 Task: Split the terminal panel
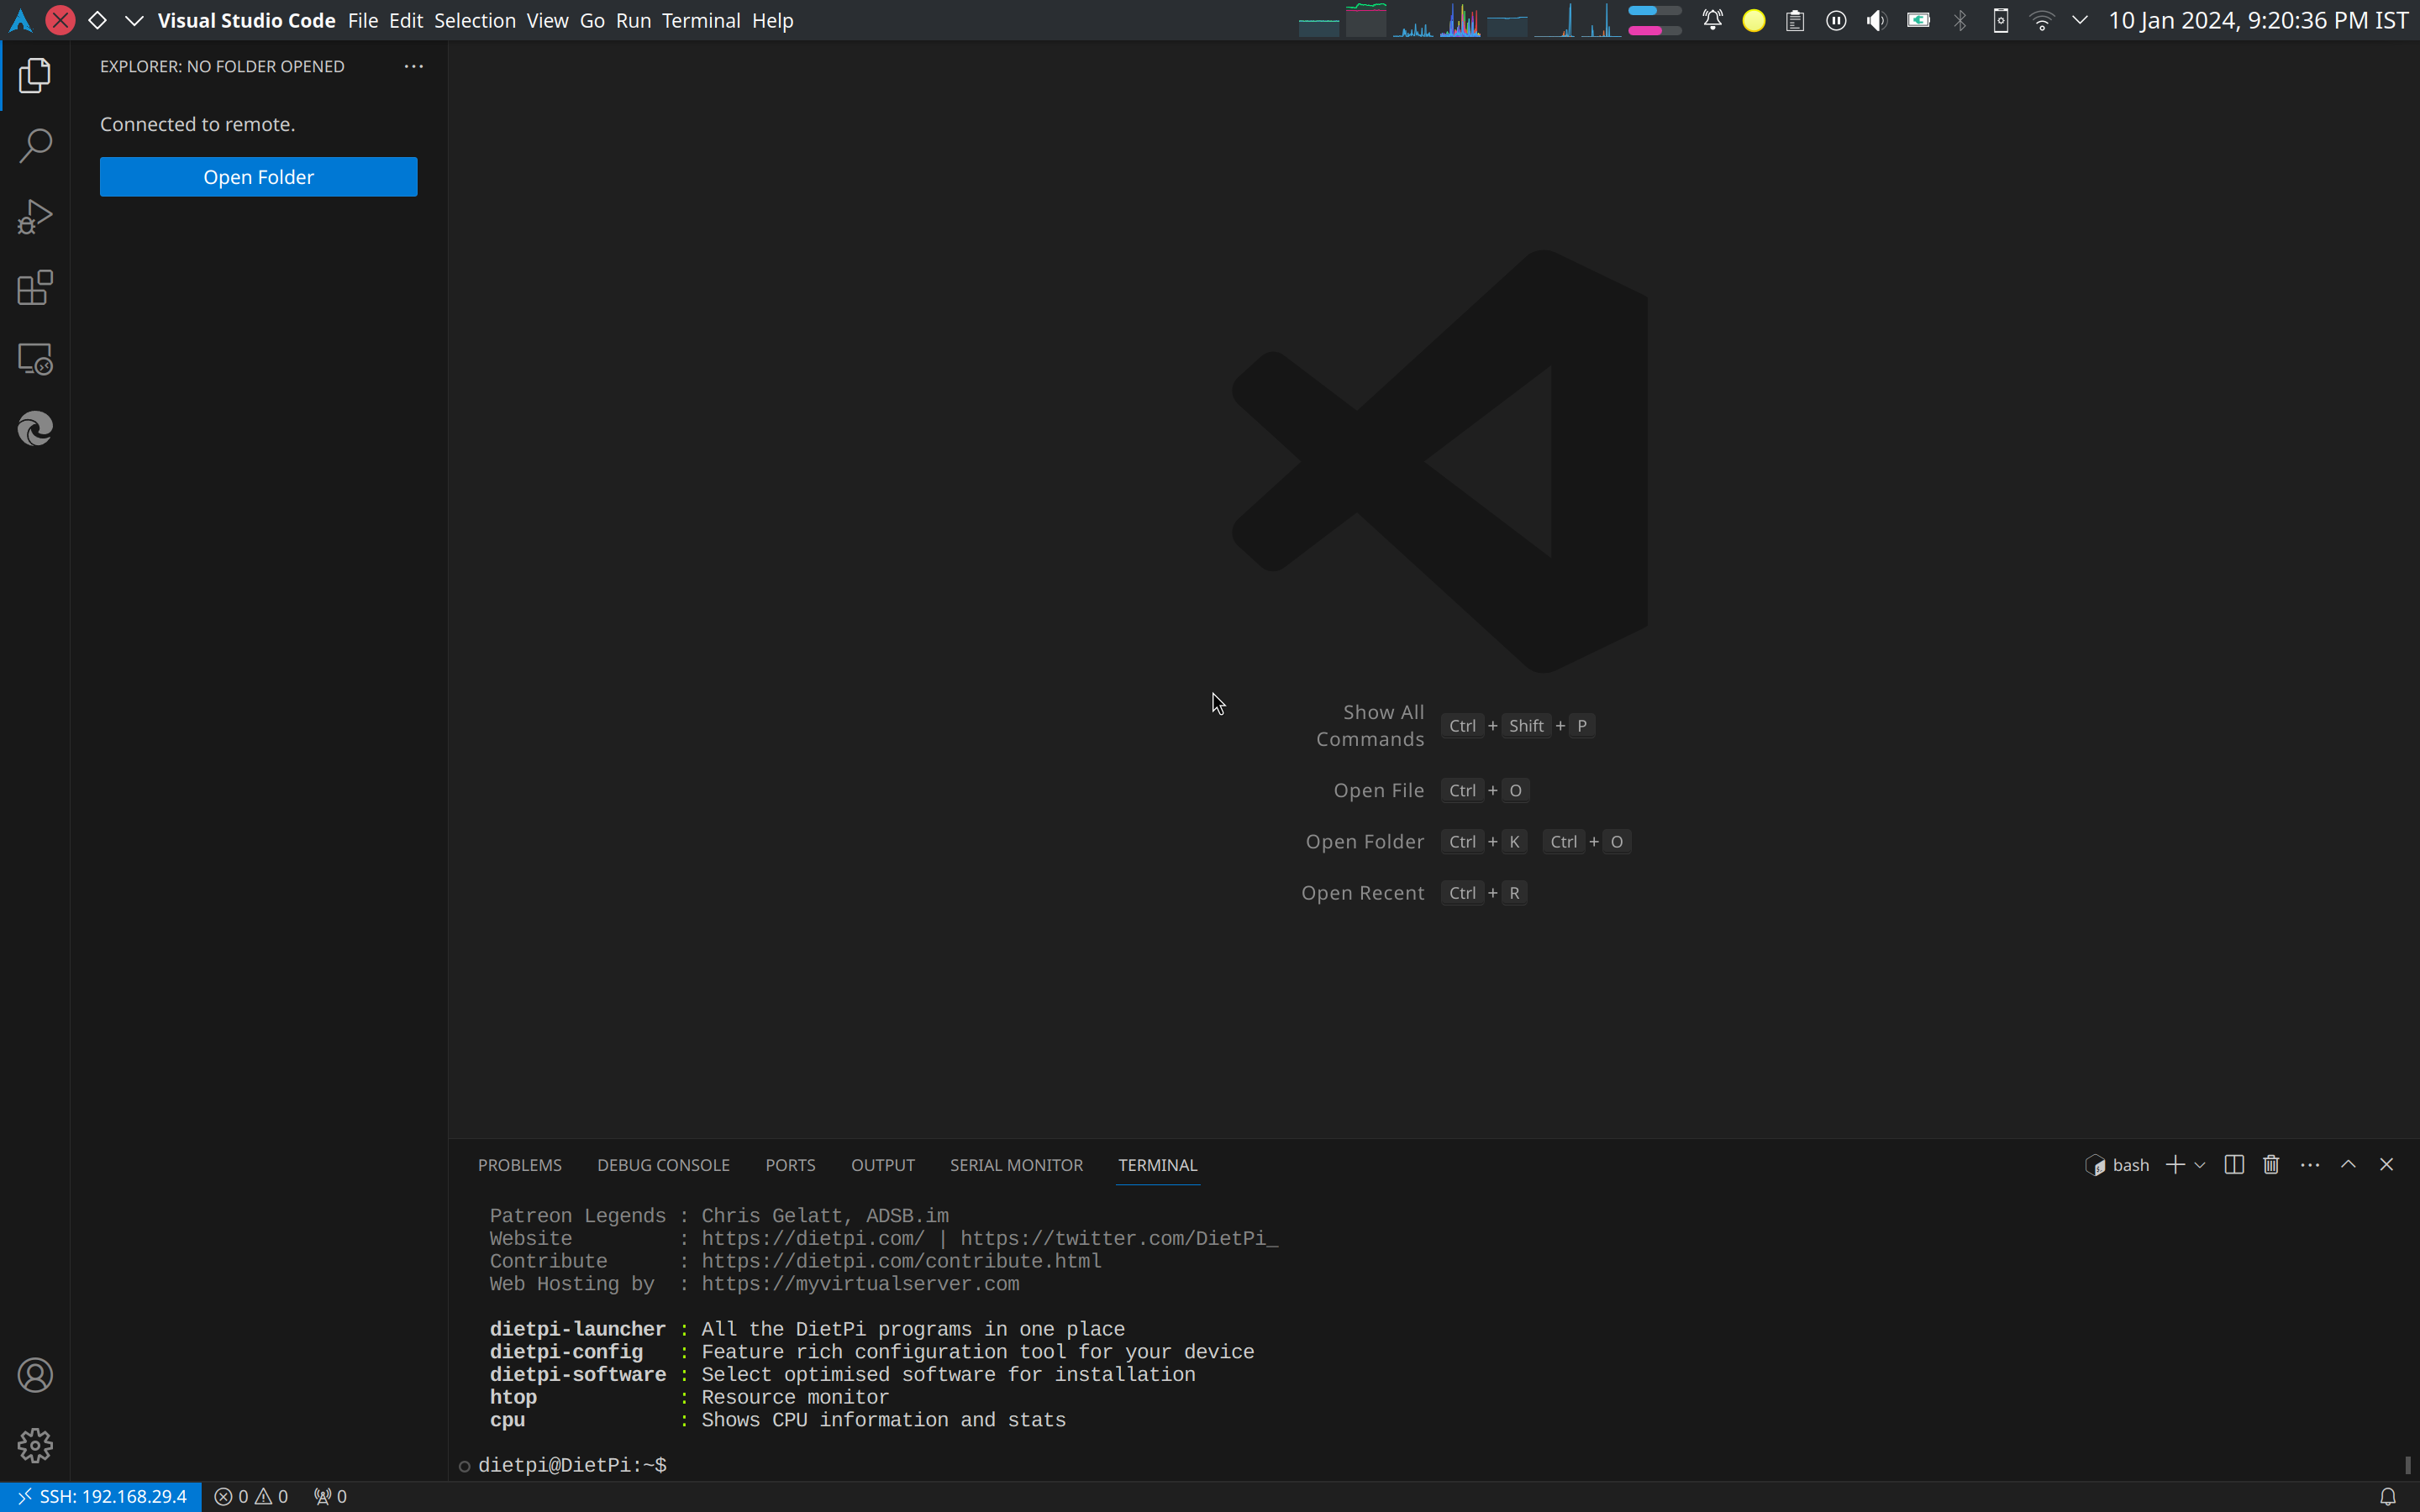click(2234, 1165)
